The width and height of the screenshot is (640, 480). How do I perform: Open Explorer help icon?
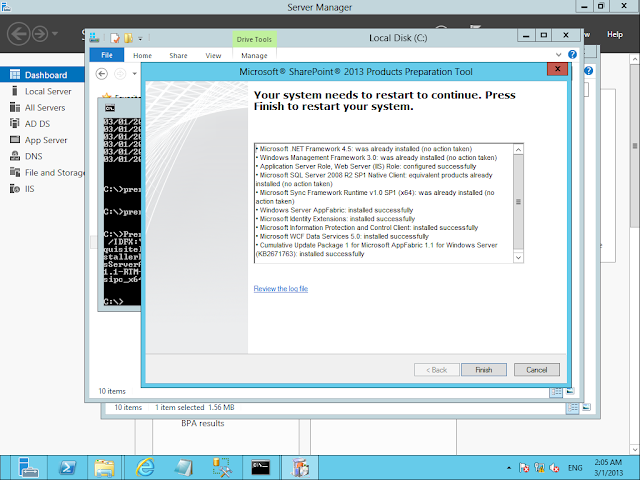pos(572,54)
